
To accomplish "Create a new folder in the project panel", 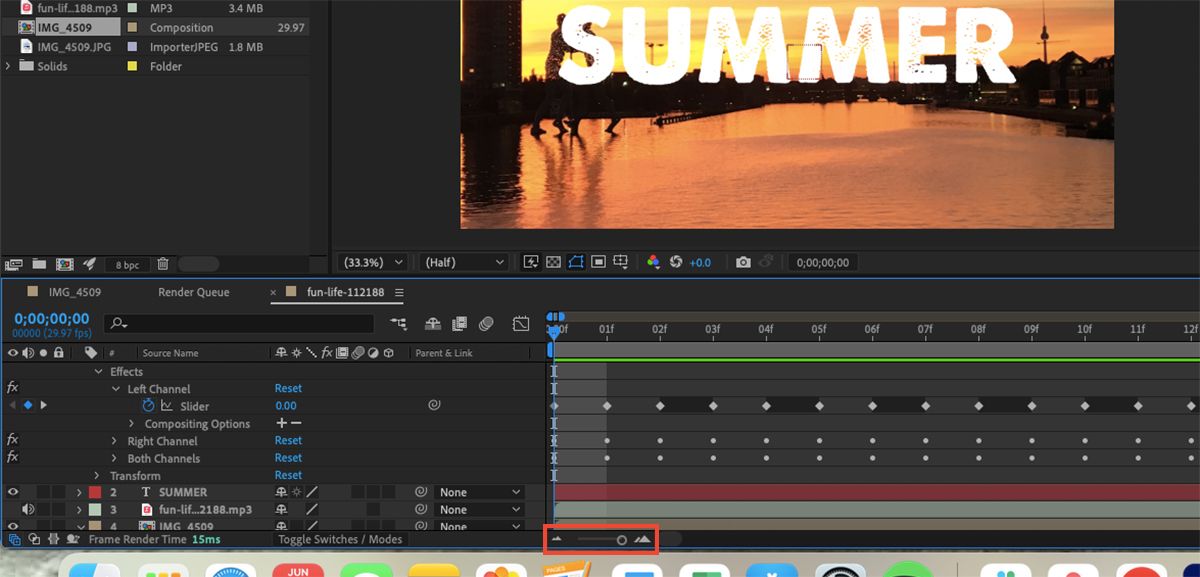I will click(x=38, y=264).
